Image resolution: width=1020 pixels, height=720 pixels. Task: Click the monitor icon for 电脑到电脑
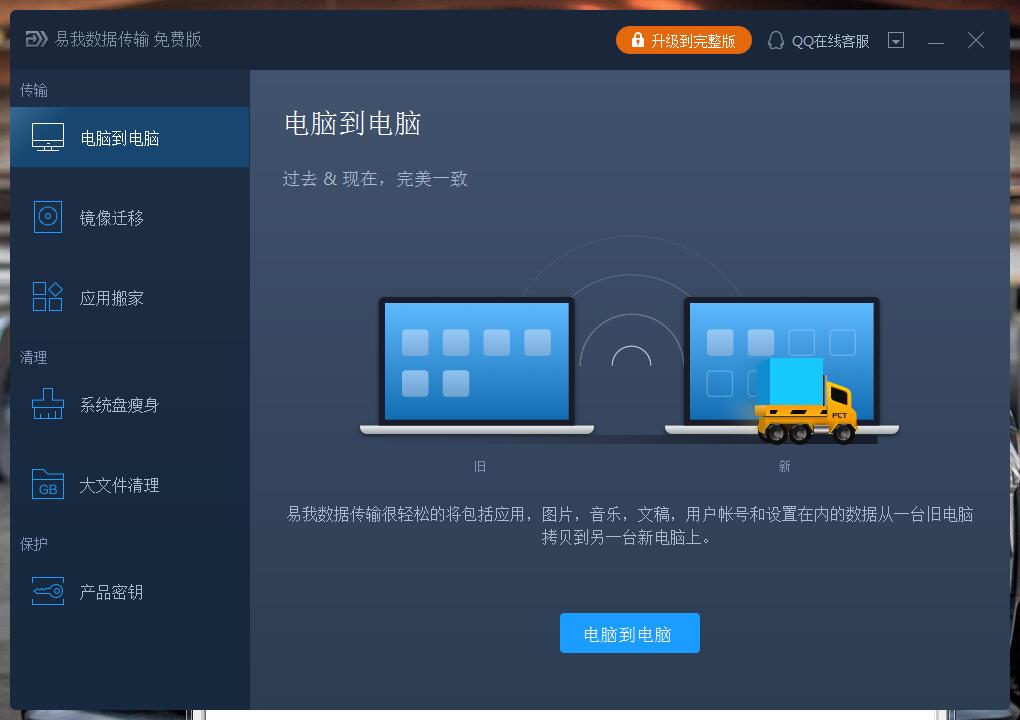(x=48, y=137)
